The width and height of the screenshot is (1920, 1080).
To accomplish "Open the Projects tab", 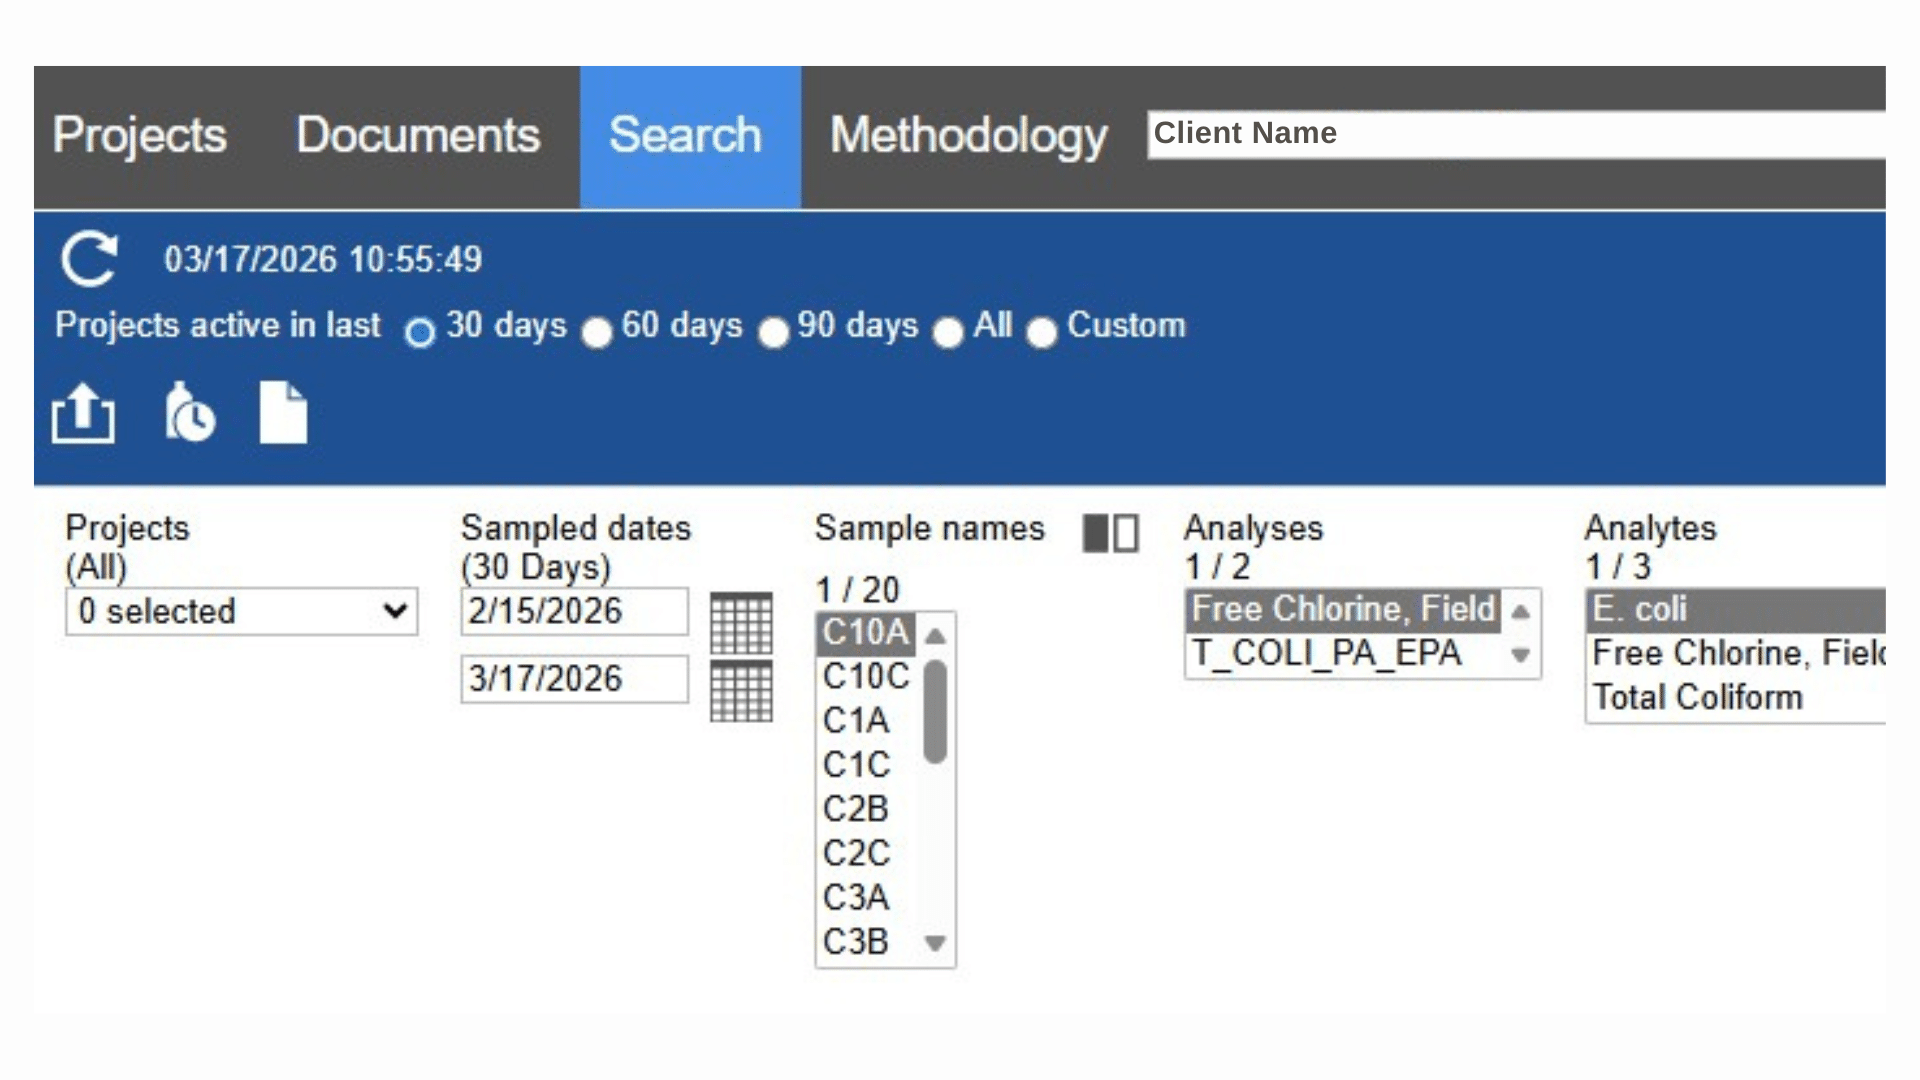I will coord(140,135).
